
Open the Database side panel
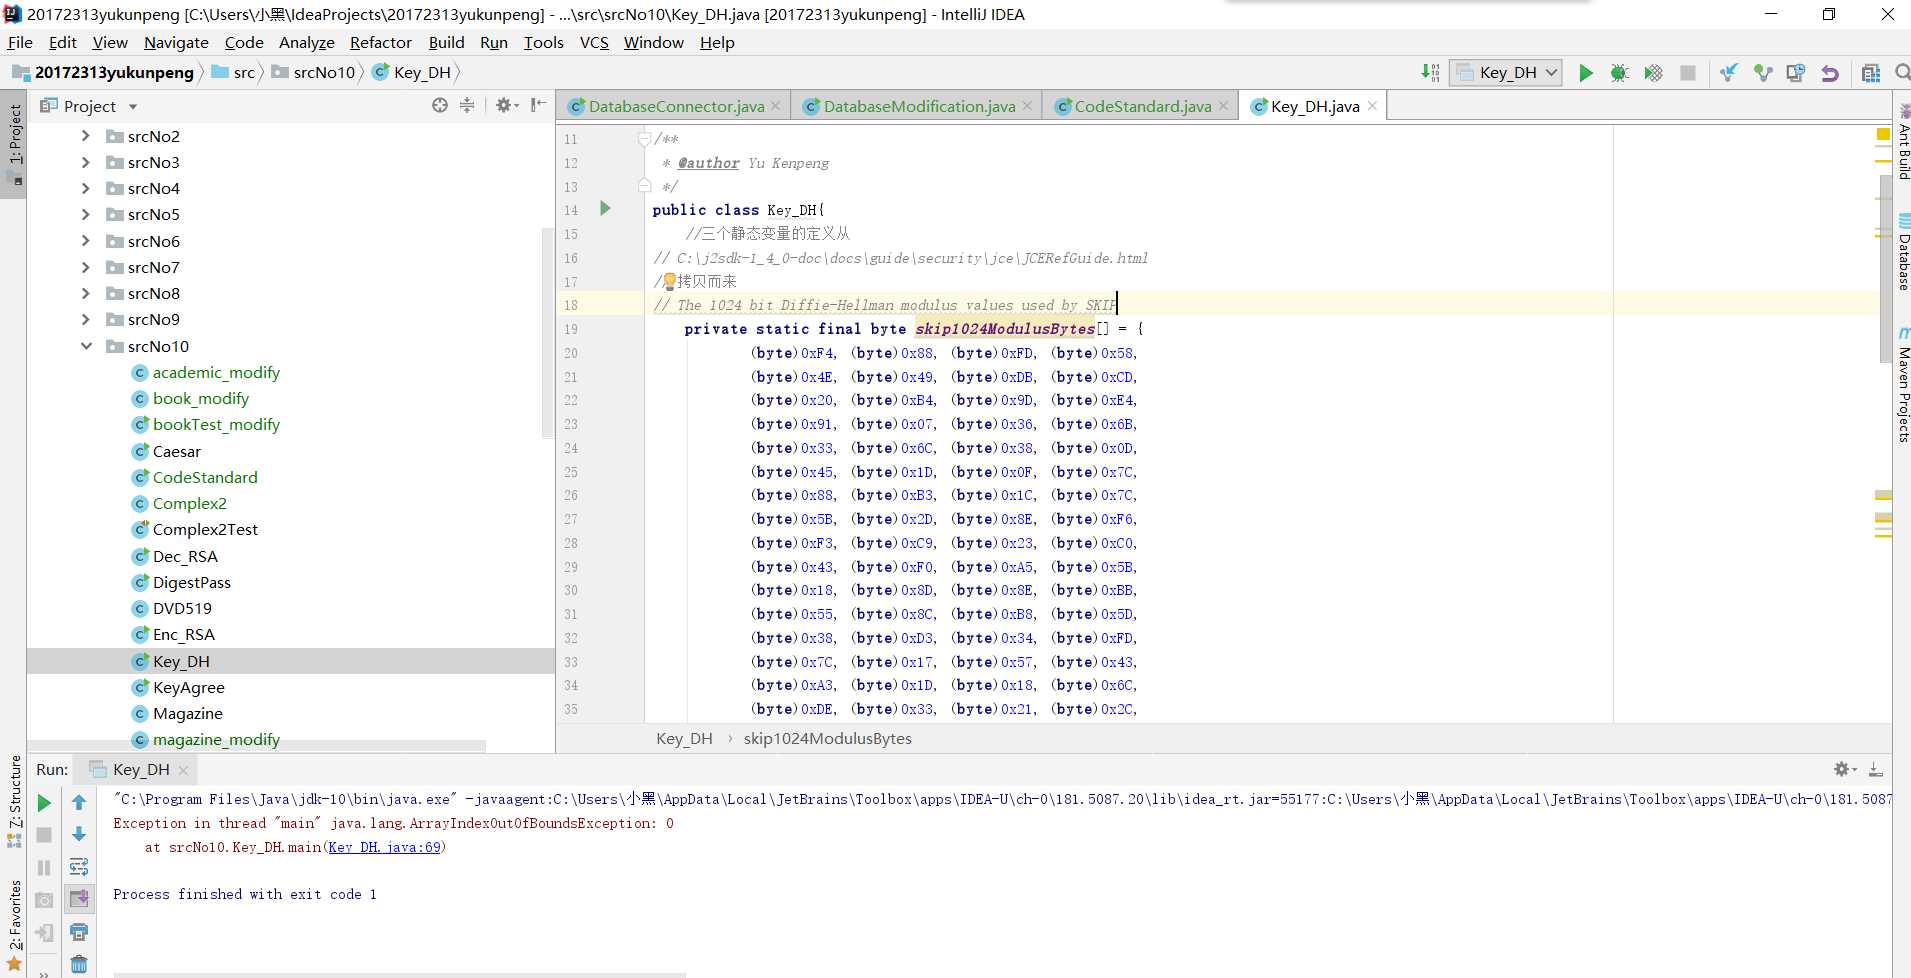pos(1903,253)
